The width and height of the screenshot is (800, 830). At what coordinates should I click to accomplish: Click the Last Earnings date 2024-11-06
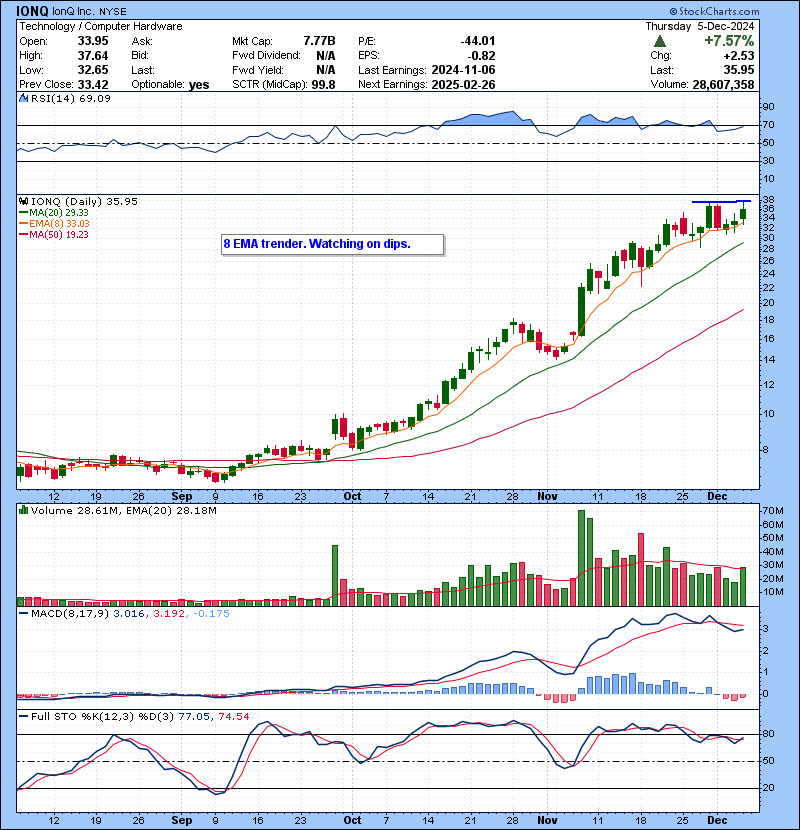point(463,70)
